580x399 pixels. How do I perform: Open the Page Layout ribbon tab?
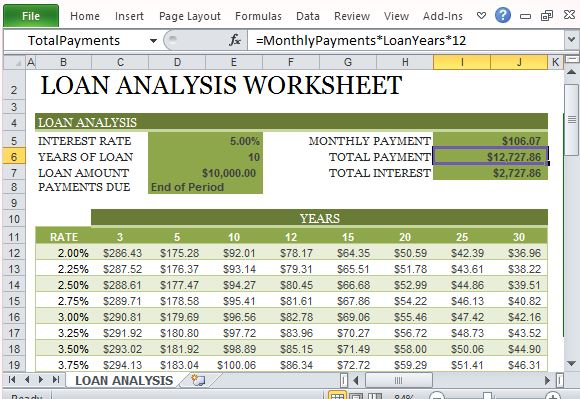coord(190,16)
